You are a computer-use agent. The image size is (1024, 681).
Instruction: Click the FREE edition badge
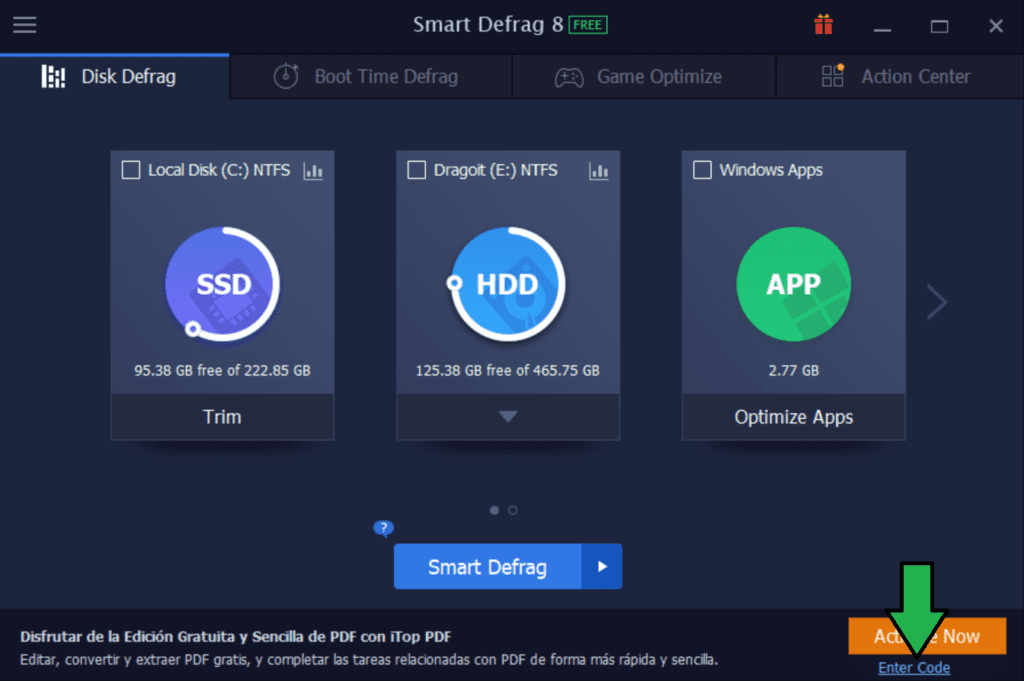(588, 25)
